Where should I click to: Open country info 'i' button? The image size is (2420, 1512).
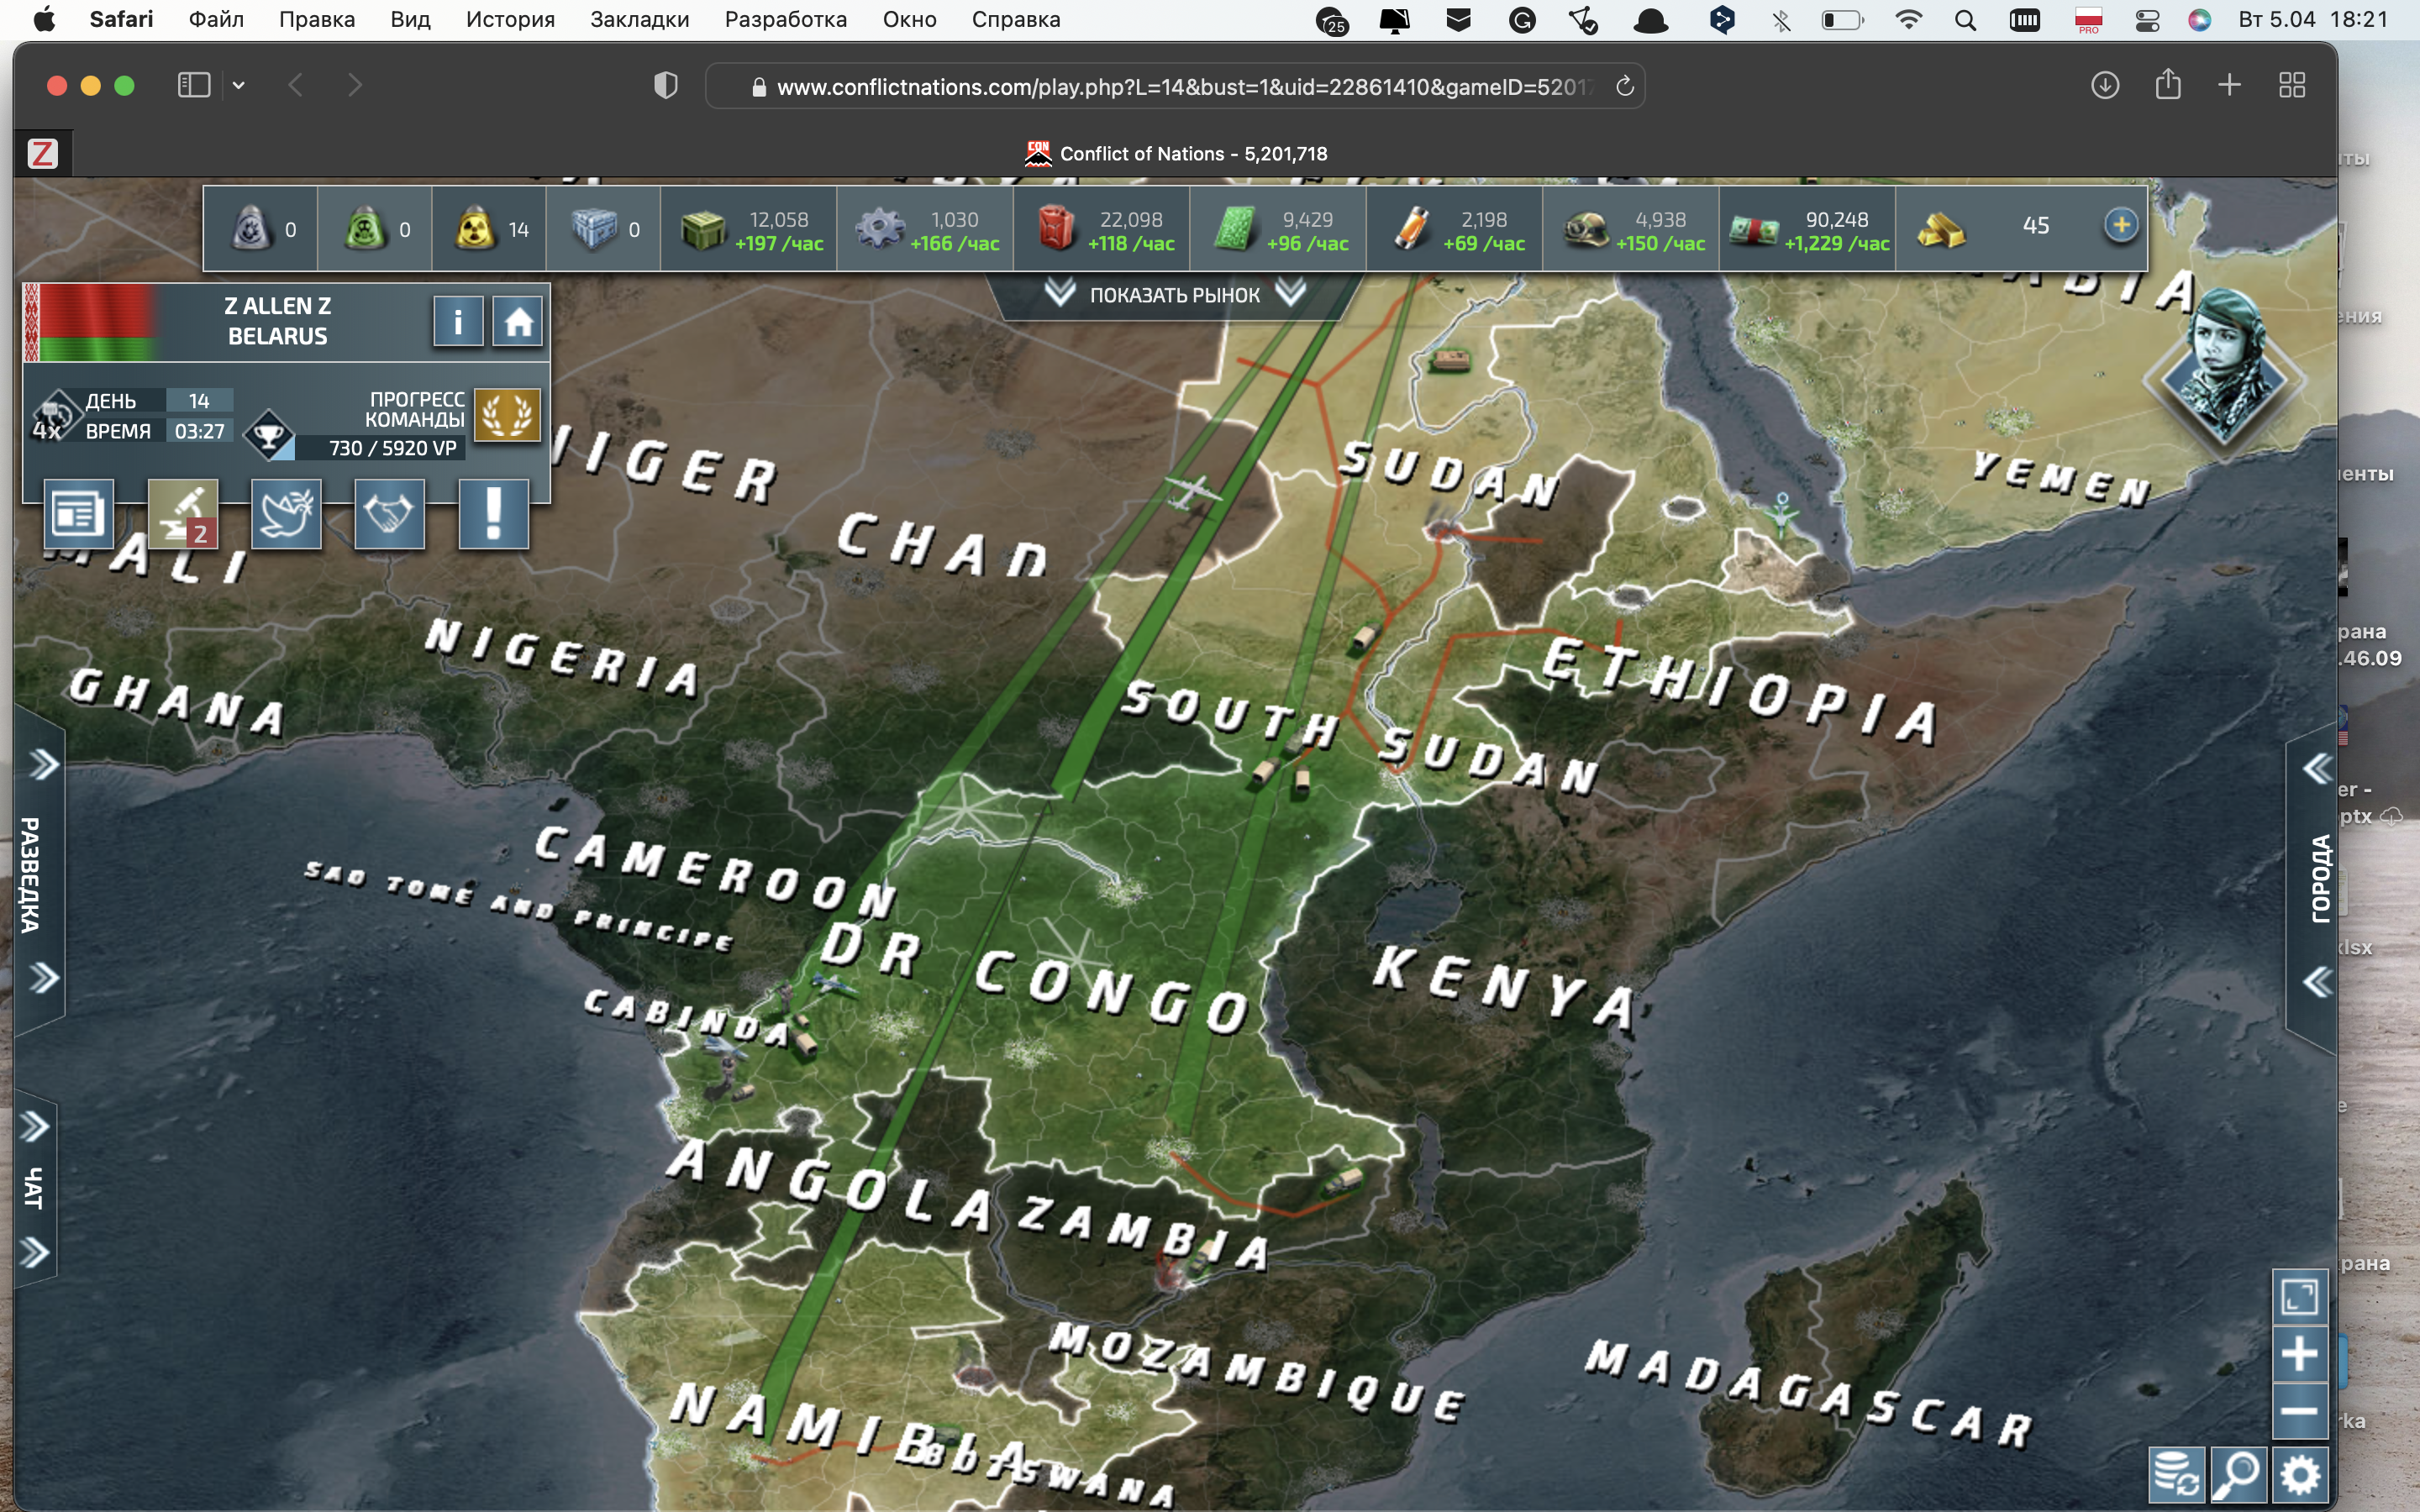[458, 322]
